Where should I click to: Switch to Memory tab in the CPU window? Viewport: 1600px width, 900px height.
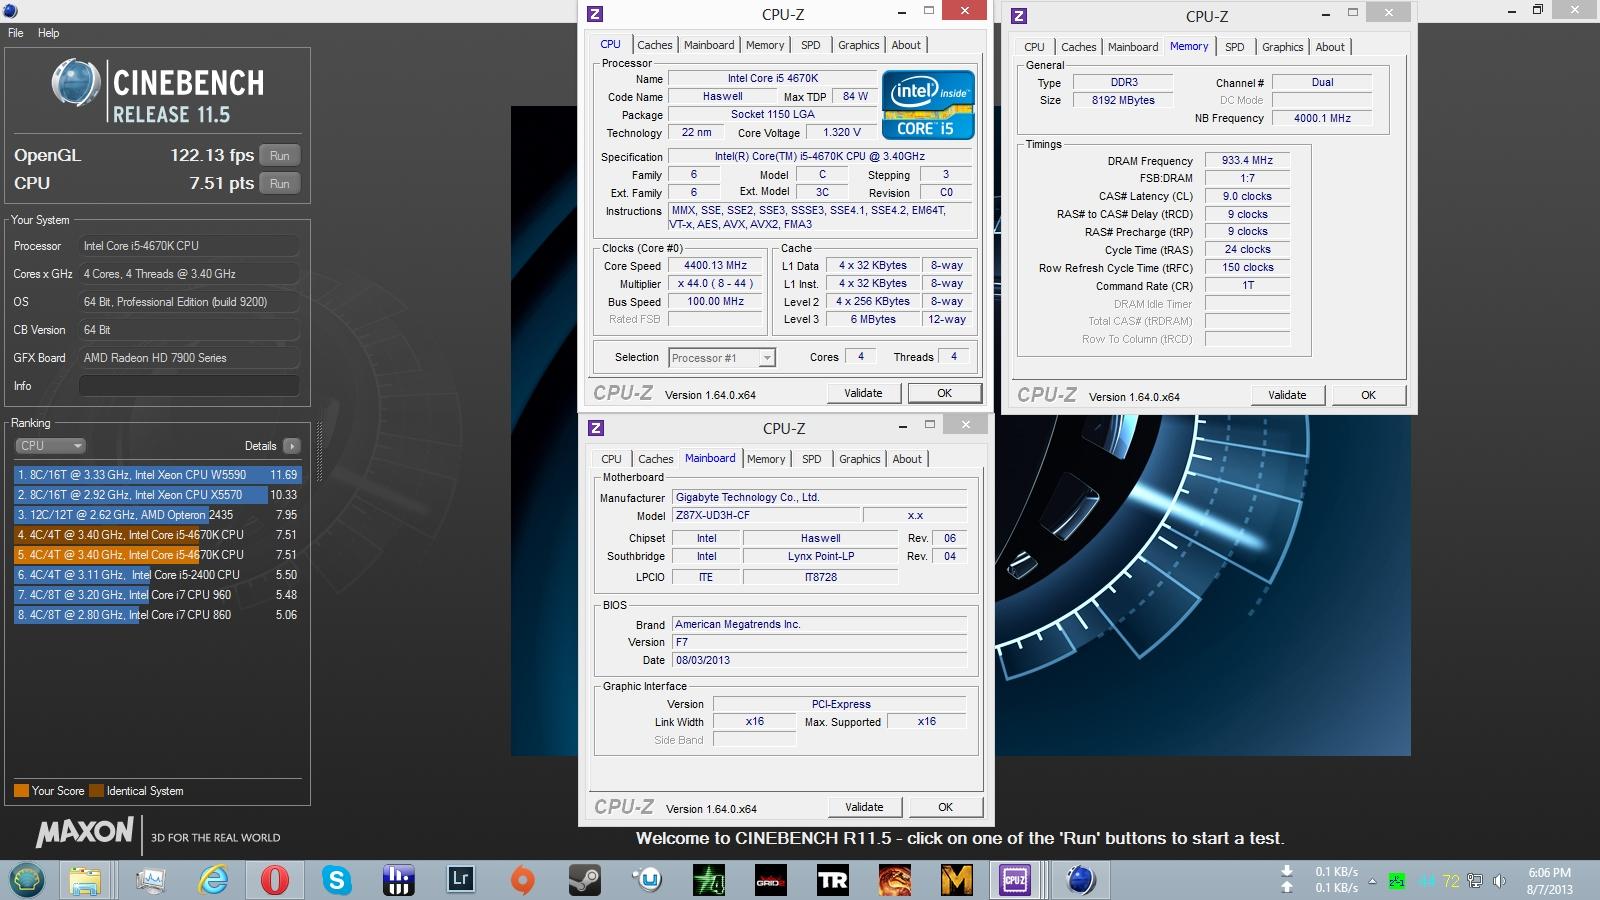click(x=765, y=45)
